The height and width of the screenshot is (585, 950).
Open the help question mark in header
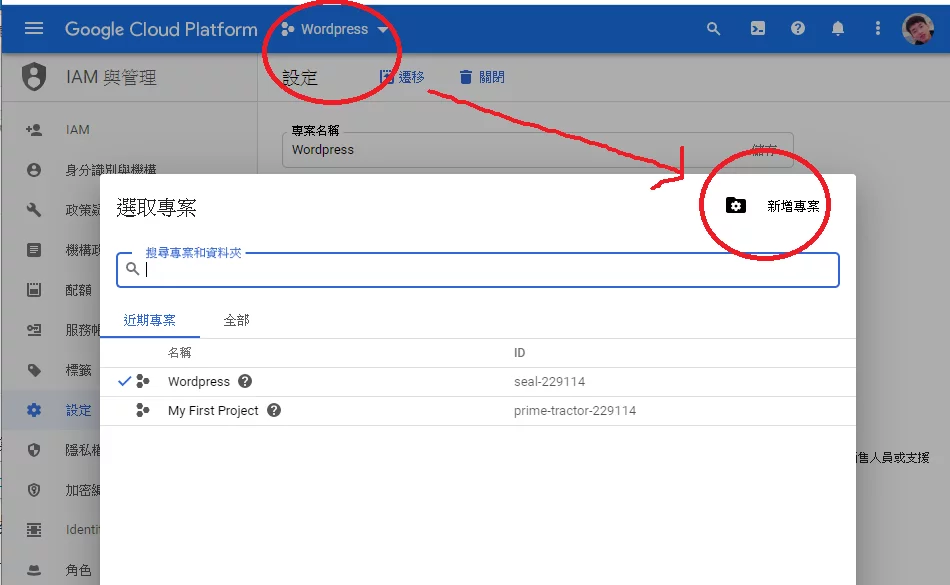pos(798,28)
